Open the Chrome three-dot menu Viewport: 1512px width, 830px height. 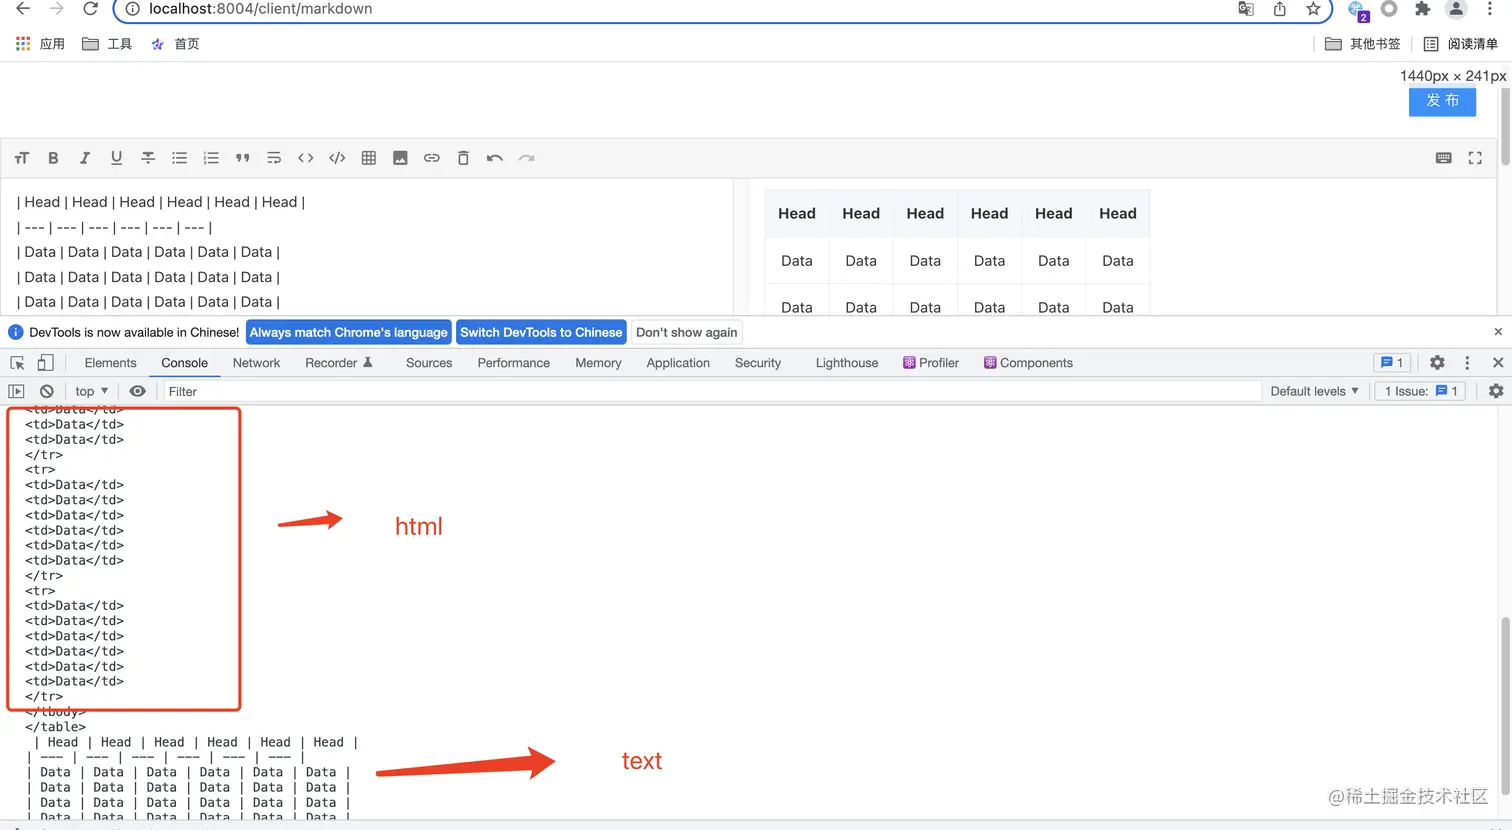(x=1490, y=9)
